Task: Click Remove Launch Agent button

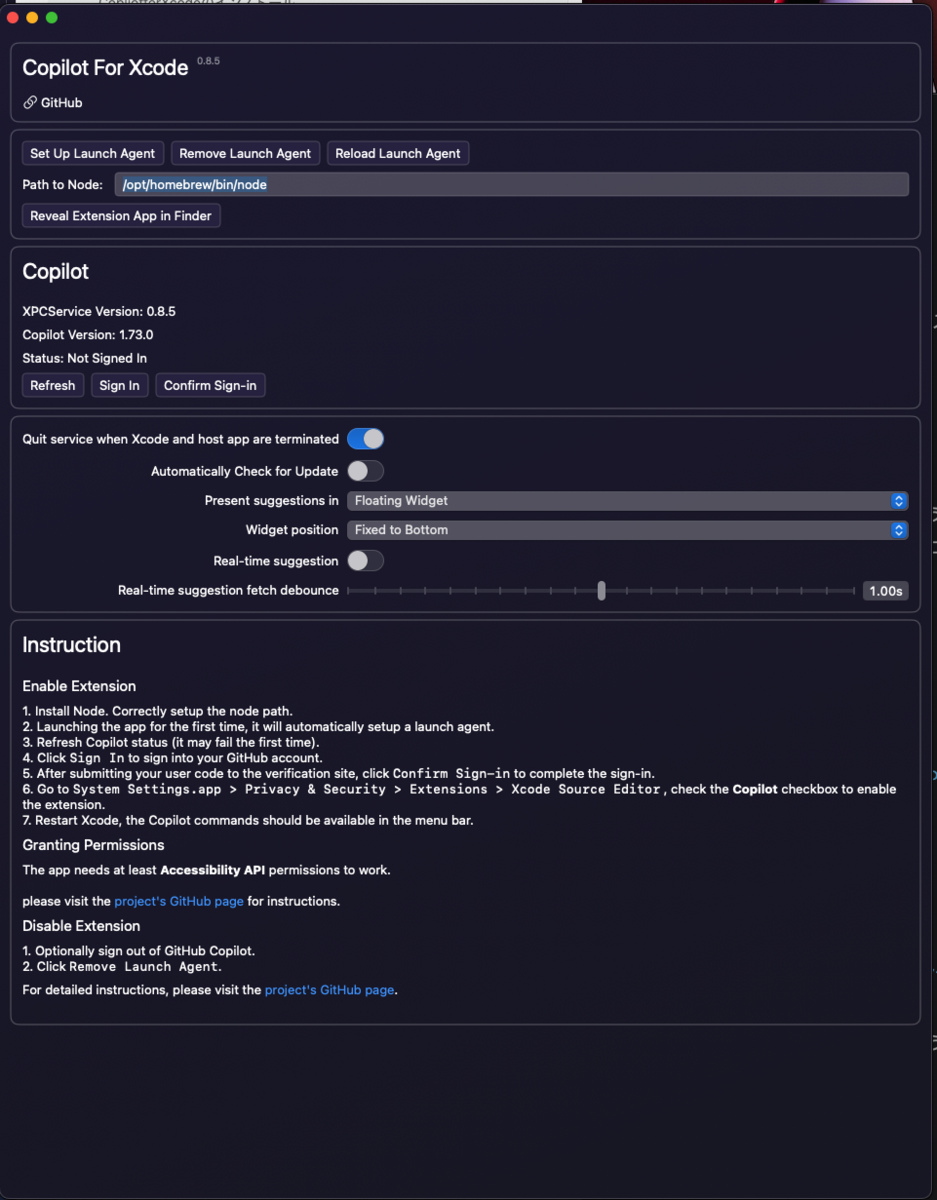Action: [245, 153]
